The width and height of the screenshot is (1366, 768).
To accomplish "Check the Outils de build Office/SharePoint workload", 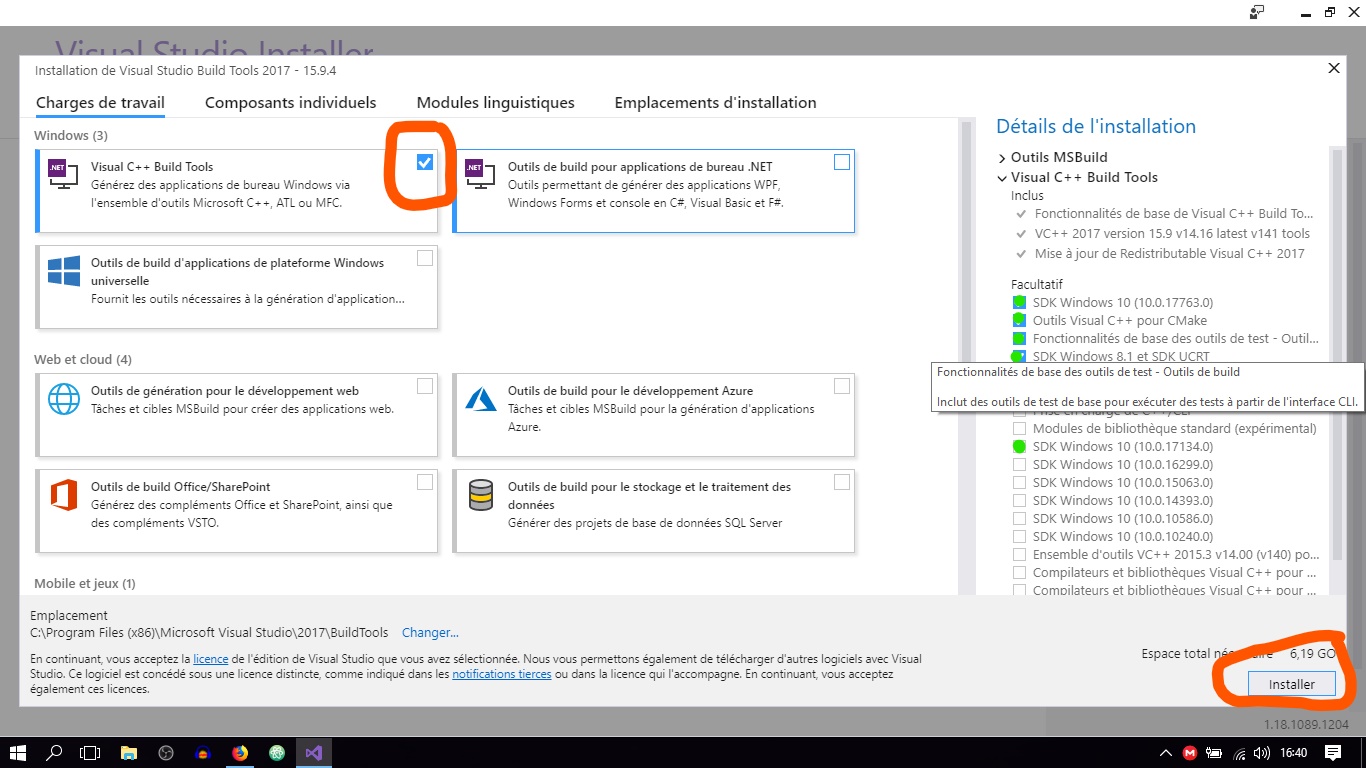I will pos(425,482).
